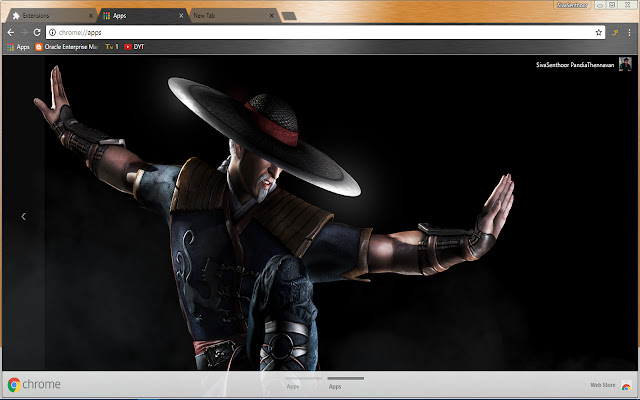Reload the chrome://apps page
The width and height of the screenshot is (640, 400).
coord(37,32)
